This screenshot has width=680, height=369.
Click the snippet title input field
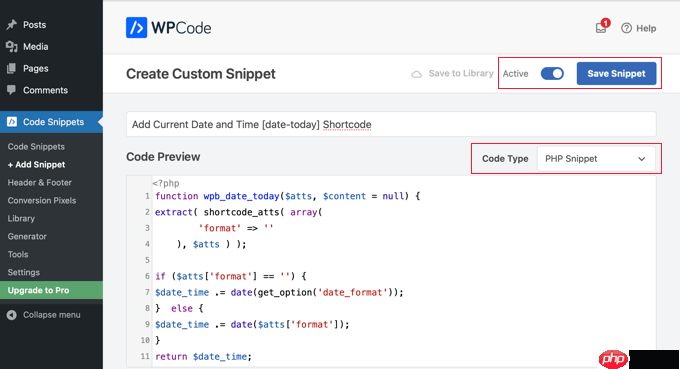pos(391,124)
